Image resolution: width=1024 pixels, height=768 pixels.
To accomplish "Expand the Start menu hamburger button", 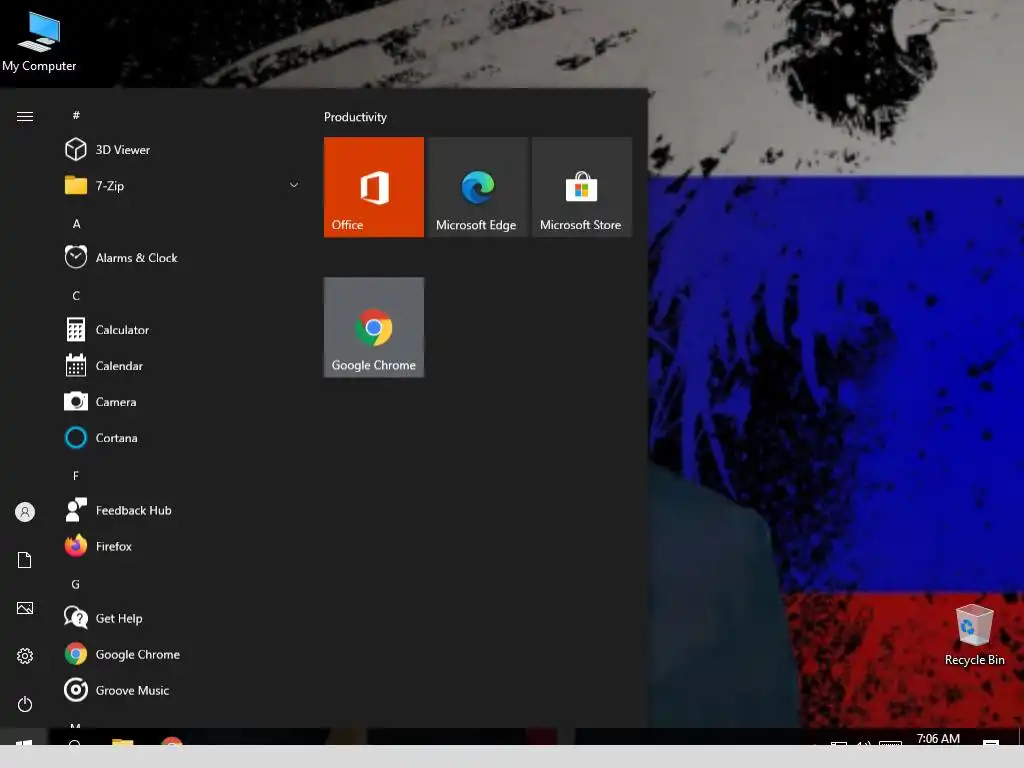I will pyautogui.click(x=25, y=116).
